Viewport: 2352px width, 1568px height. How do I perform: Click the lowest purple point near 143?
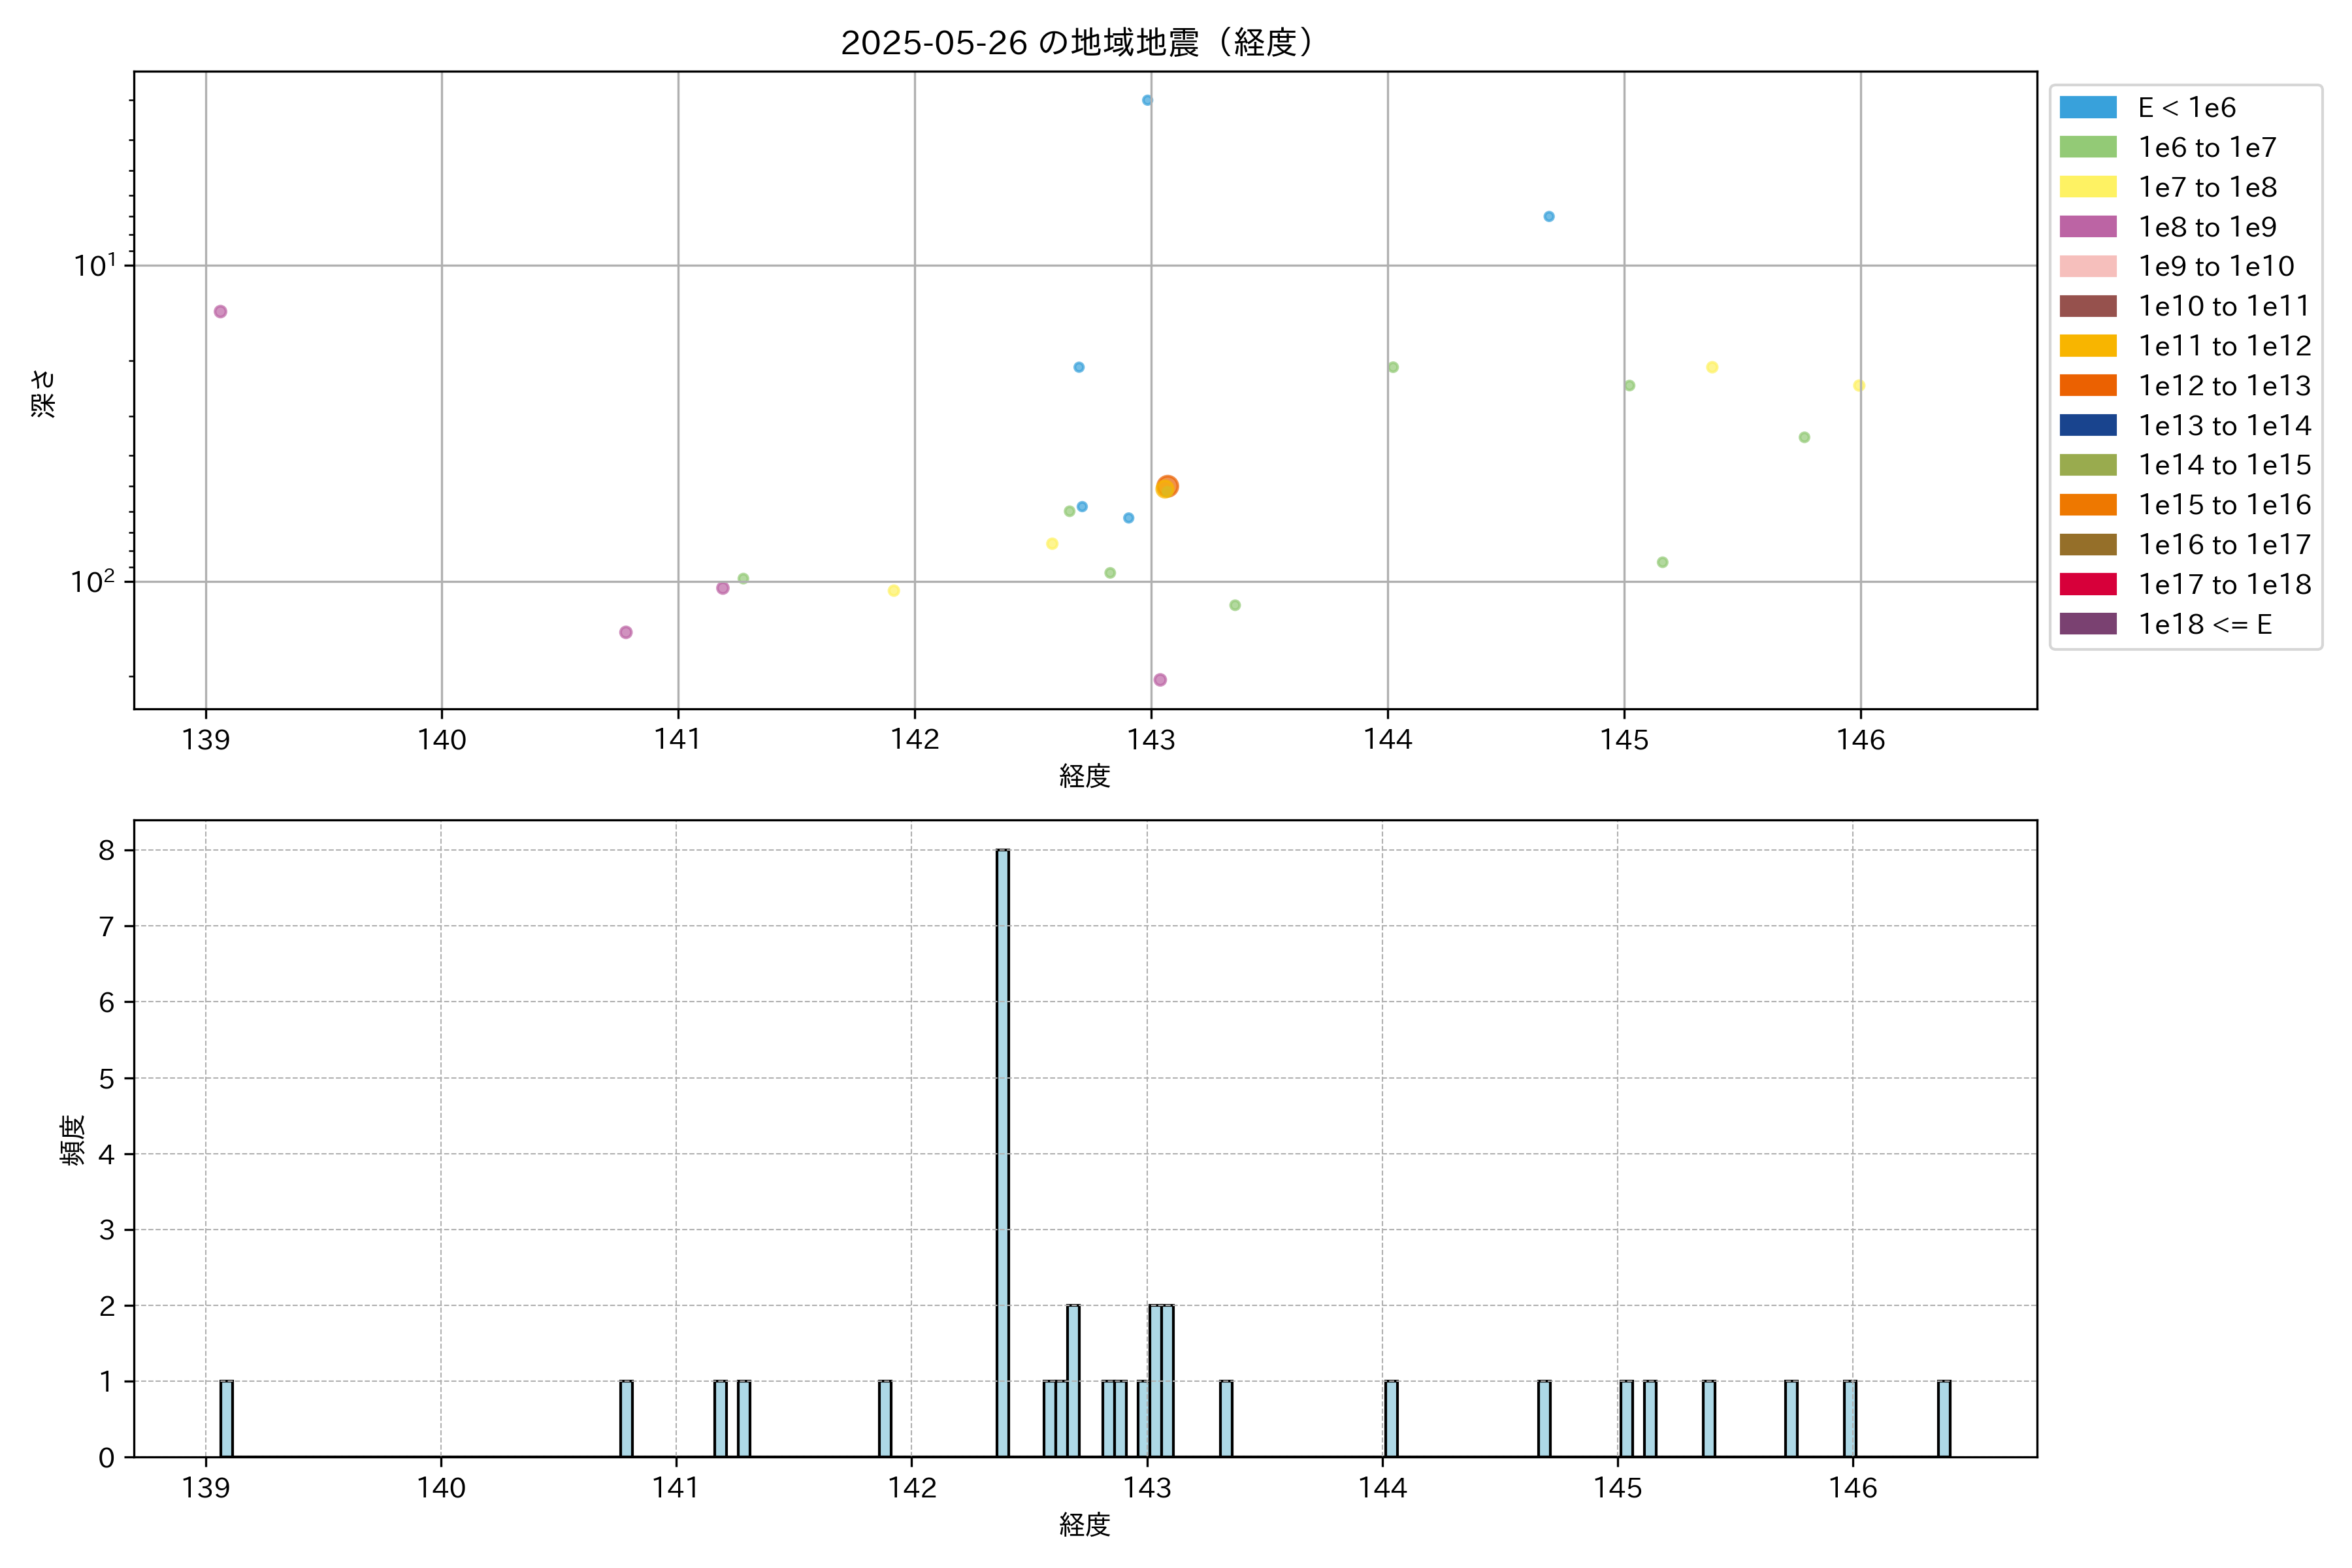(1160, 680)
